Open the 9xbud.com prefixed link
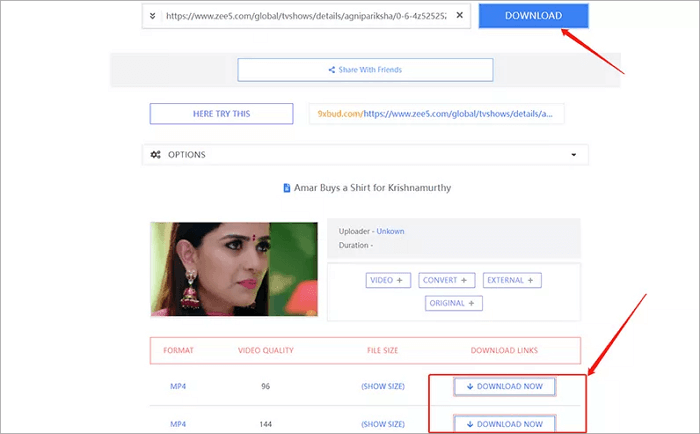 [436, 114]
